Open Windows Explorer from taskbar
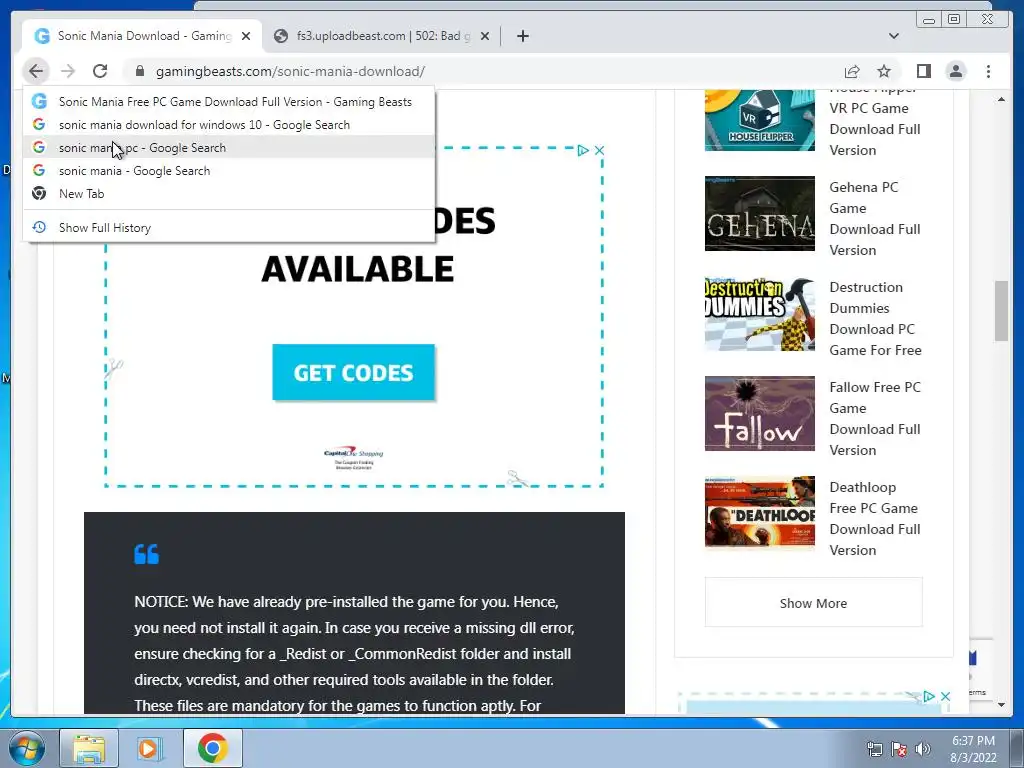This screenshot has width=1024, height=768. (x=89, y=748)
